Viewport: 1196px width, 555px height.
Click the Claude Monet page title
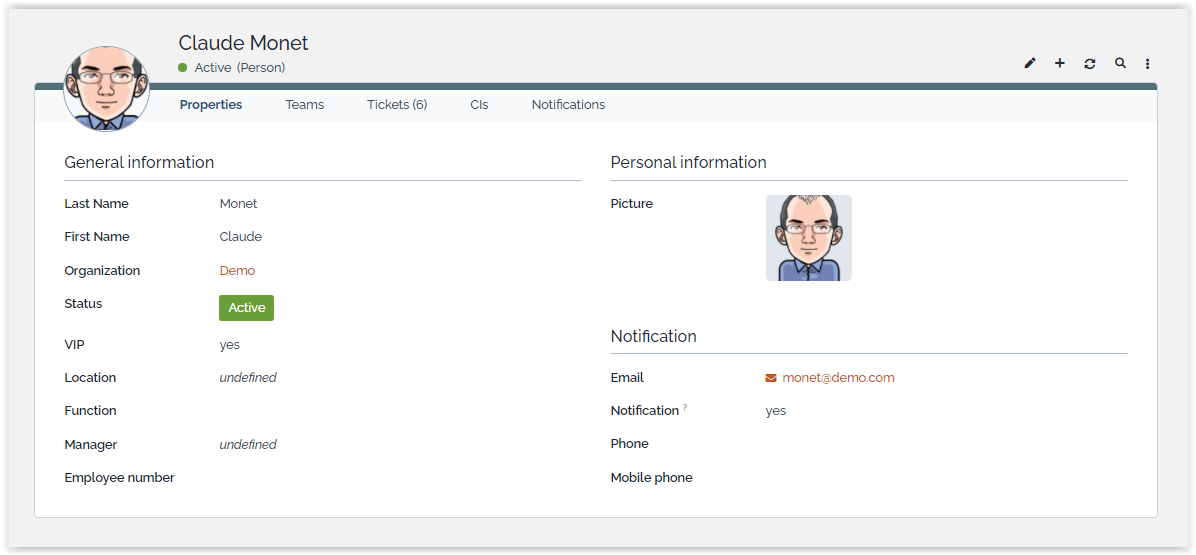243,43
